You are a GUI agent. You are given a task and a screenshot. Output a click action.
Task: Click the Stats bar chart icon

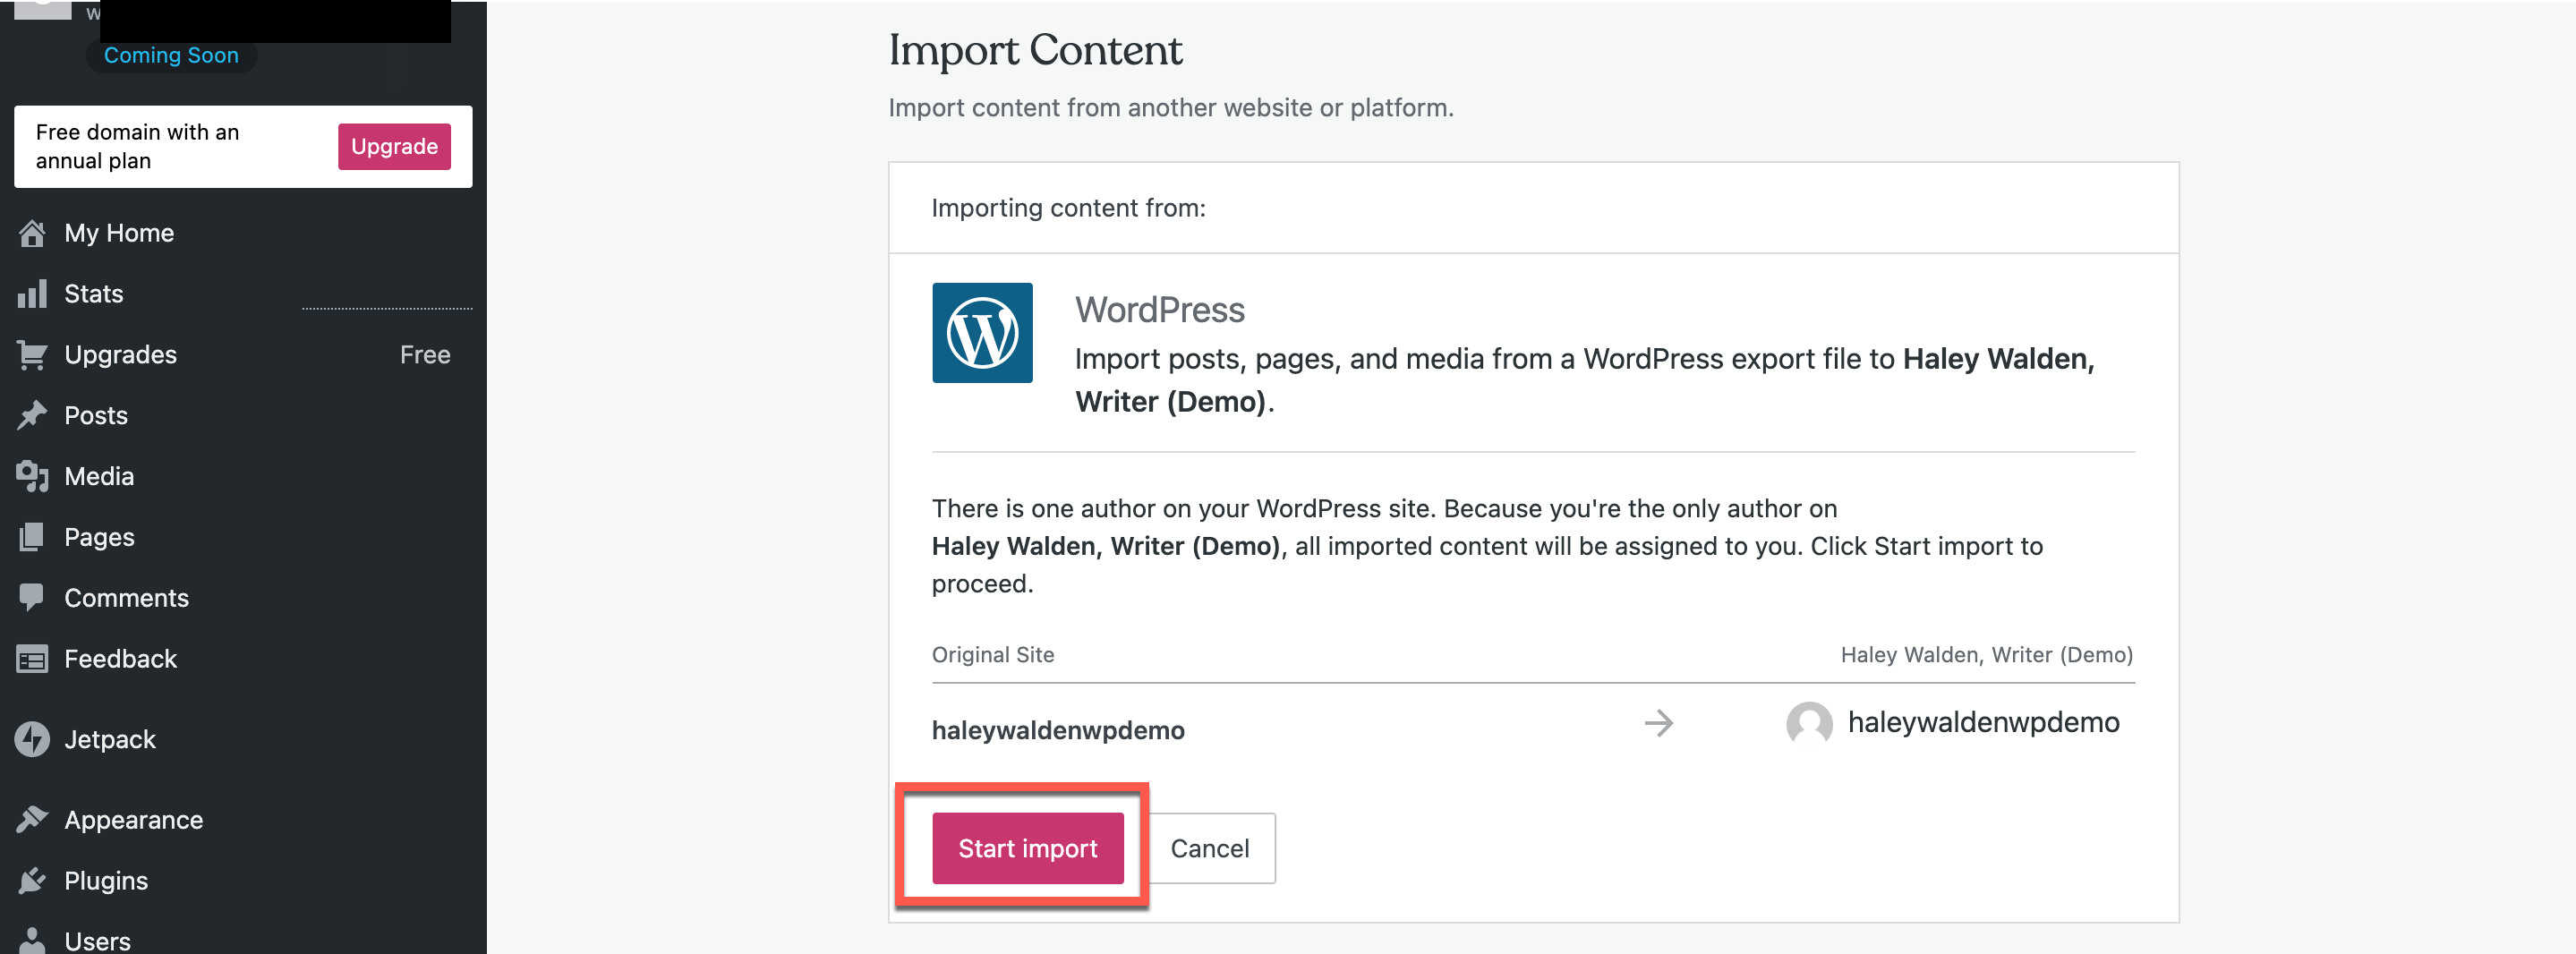pyautogui.click(x=32, y=294)
